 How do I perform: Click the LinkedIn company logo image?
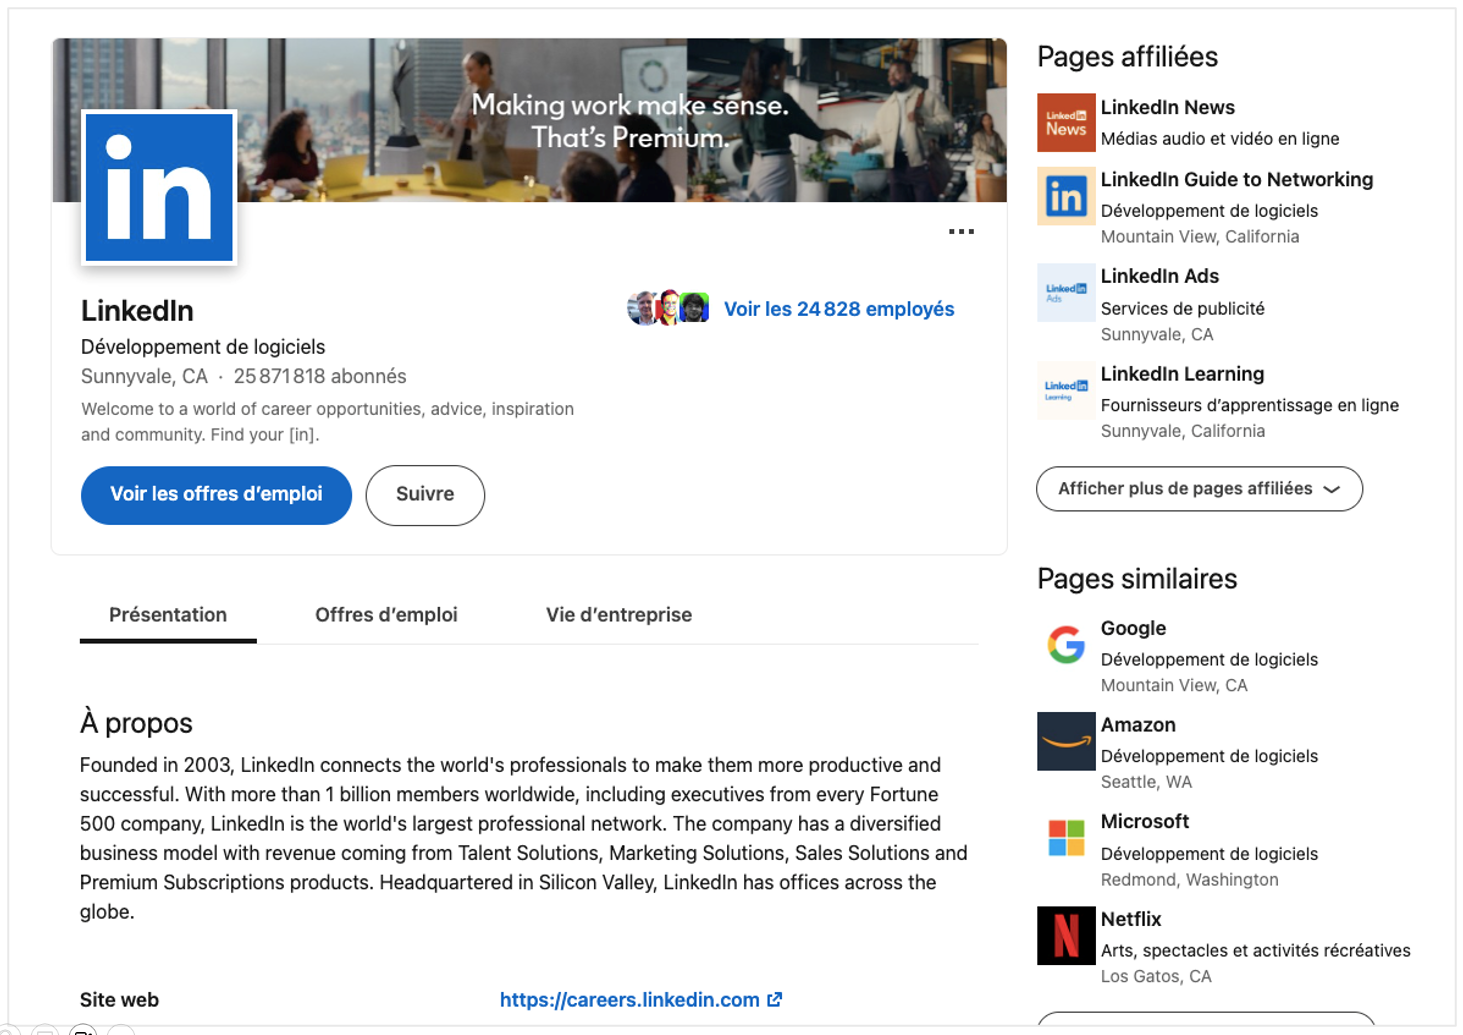tap(159, 187)
